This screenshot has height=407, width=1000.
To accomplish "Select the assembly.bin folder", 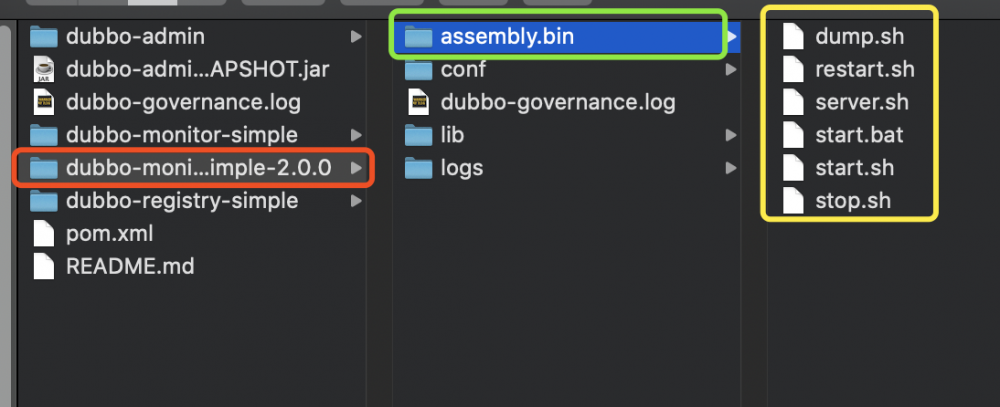I will (507, 37).
